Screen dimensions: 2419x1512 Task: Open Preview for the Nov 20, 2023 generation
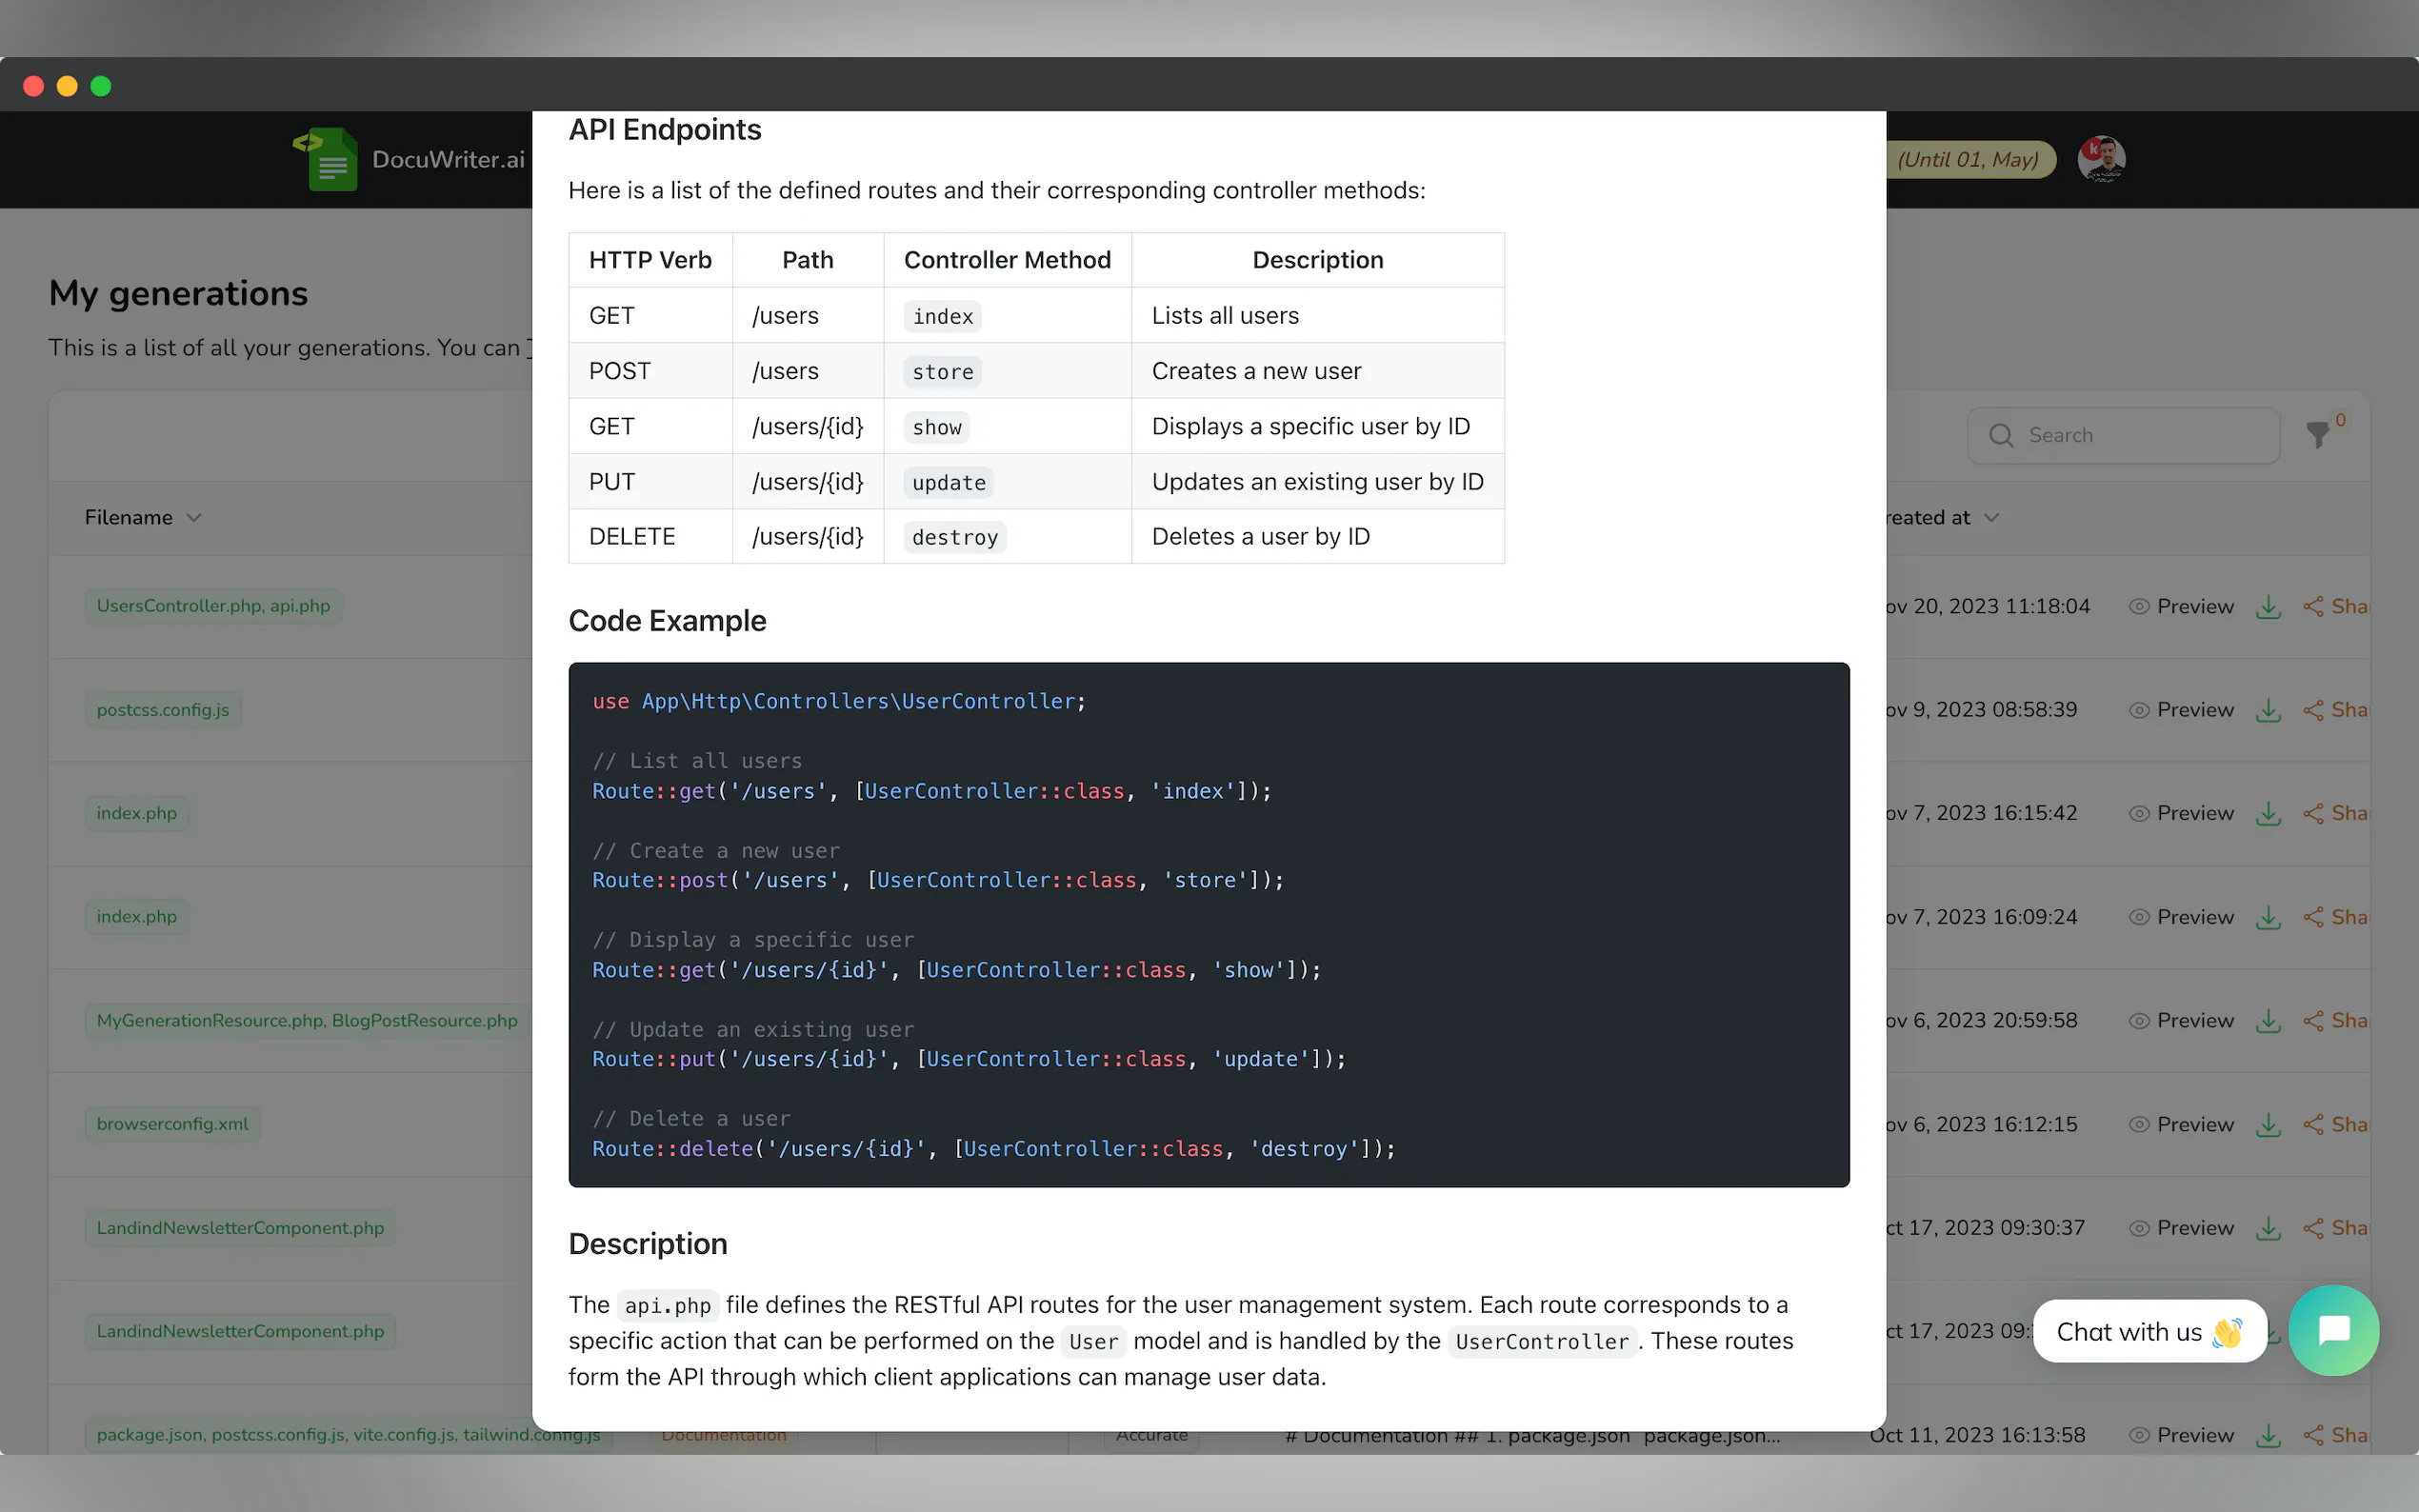pos(2195,606)
